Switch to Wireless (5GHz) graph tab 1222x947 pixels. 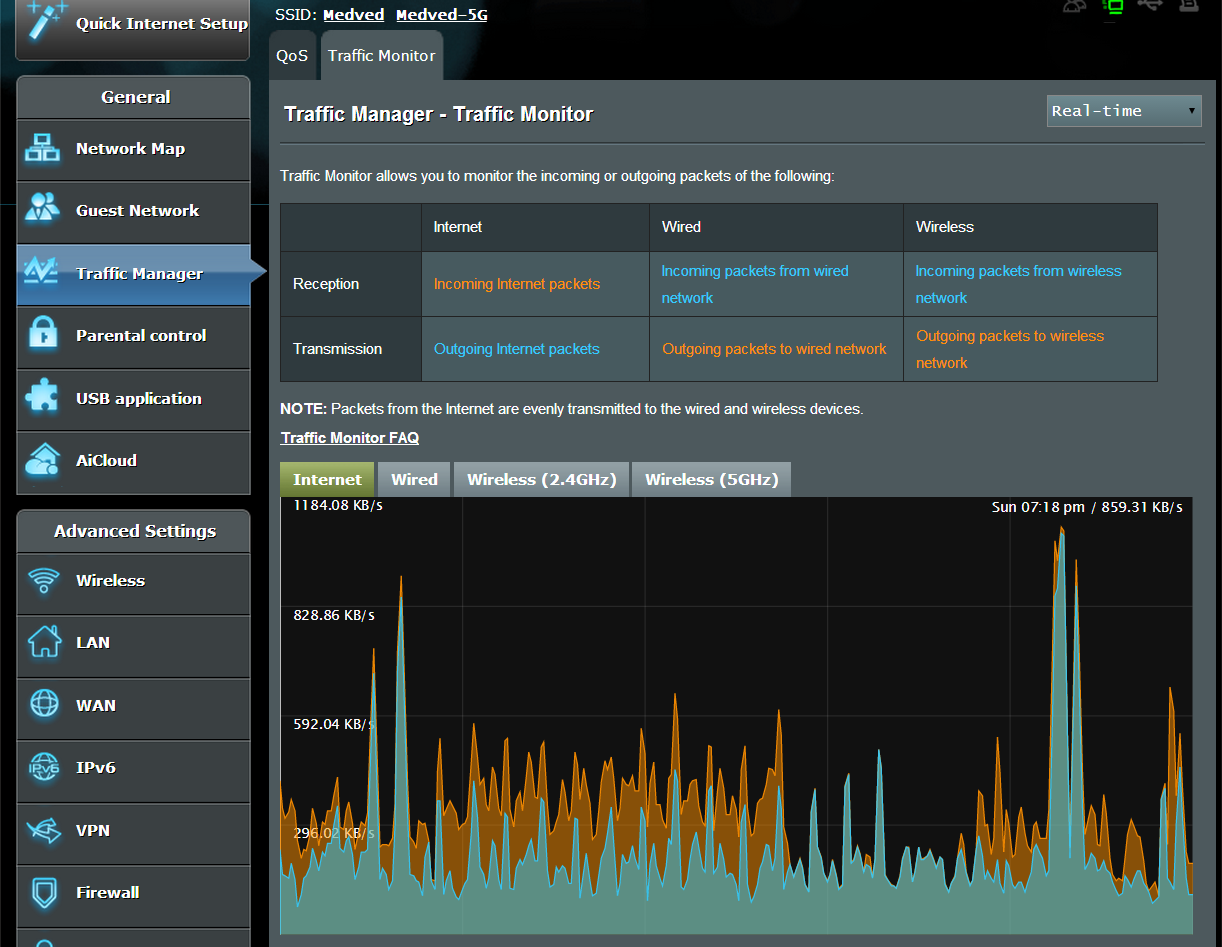pyautogui.click(x=711, y=480)
